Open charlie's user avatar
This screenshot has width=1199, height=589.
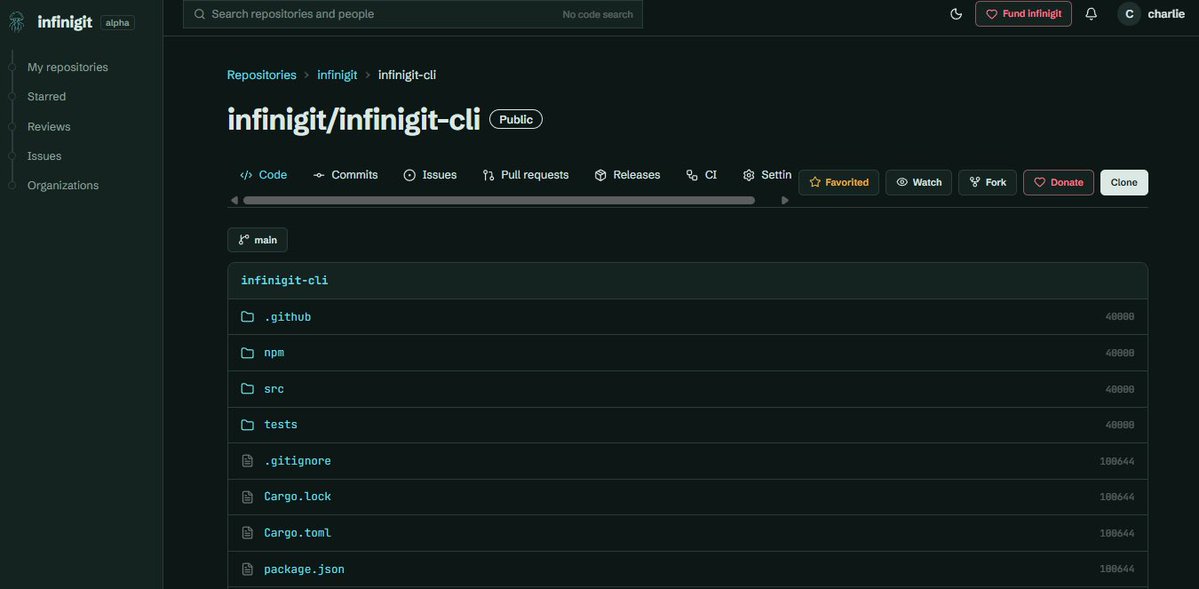1129,14
